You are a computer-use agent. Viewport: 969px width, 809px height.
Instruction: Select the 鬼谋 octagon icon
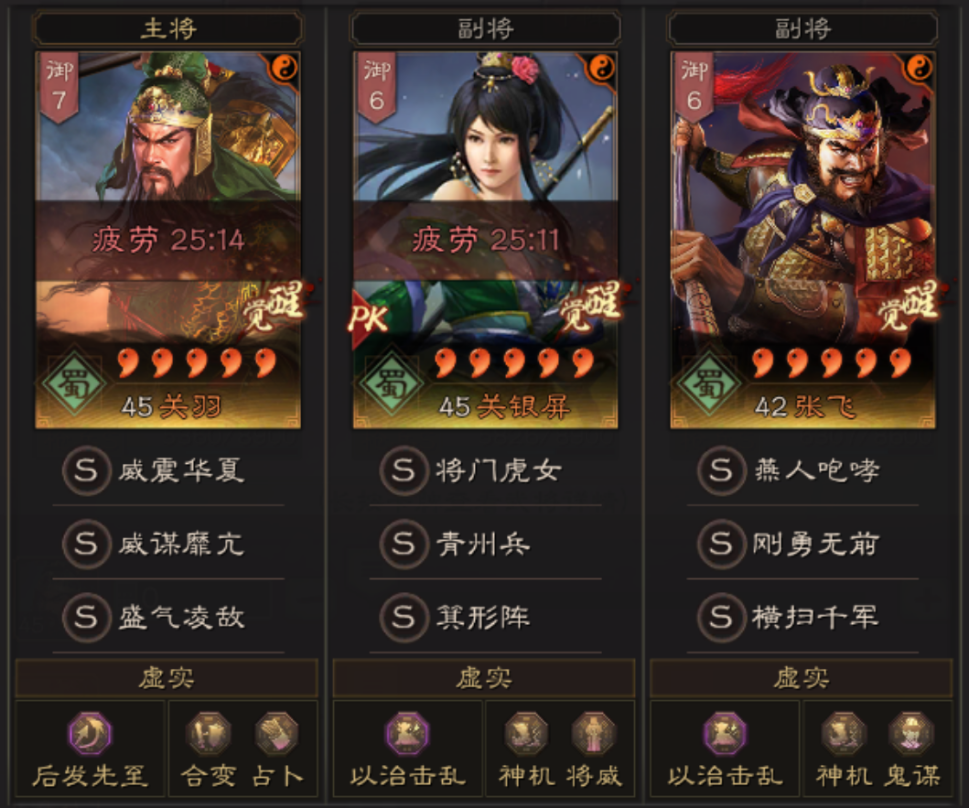pos(912,734)
